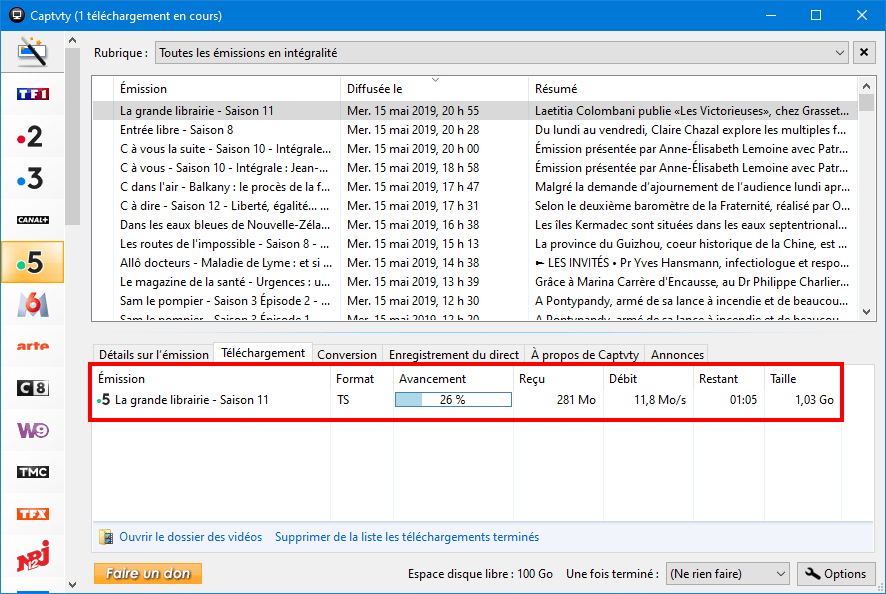
Task: Click the Reçu column header
Action: tap(558, 379)
